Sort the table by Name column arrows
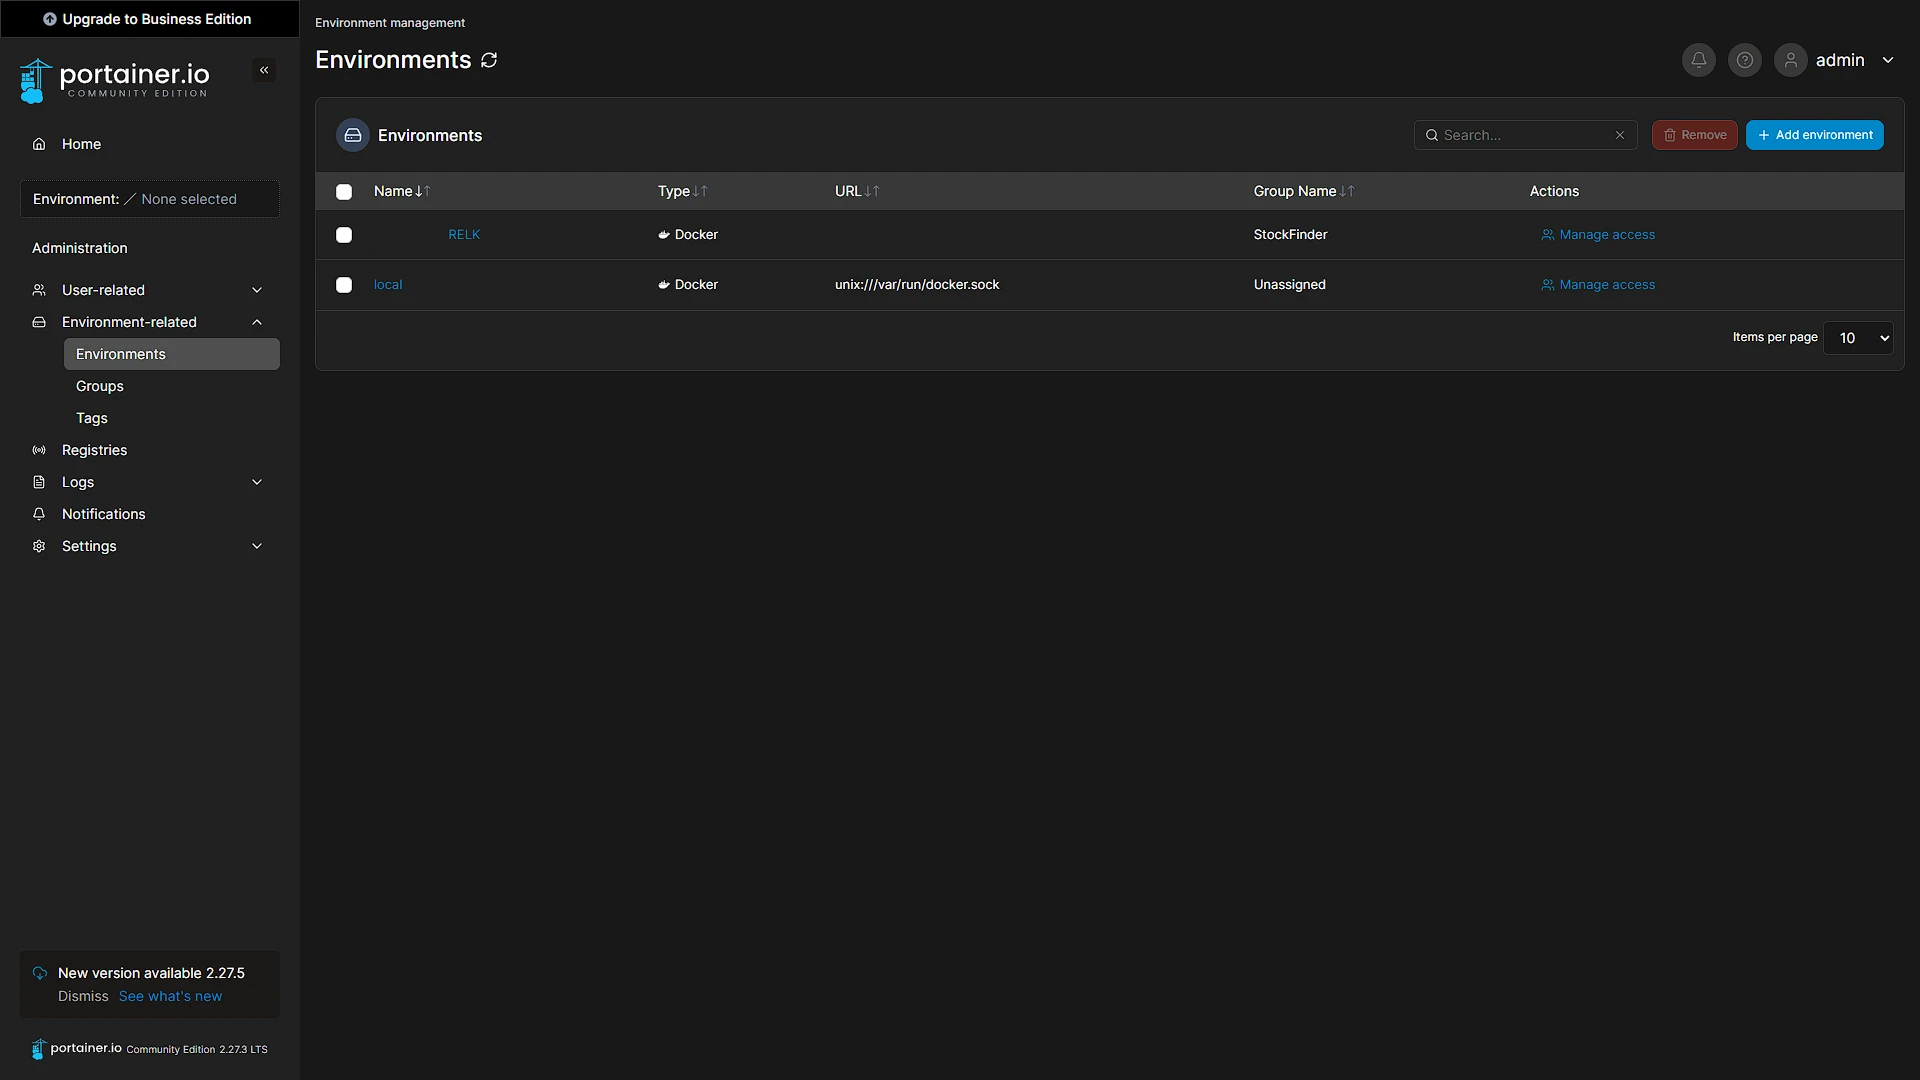Screen dimensions: 1920x1080 coord(422,191)
